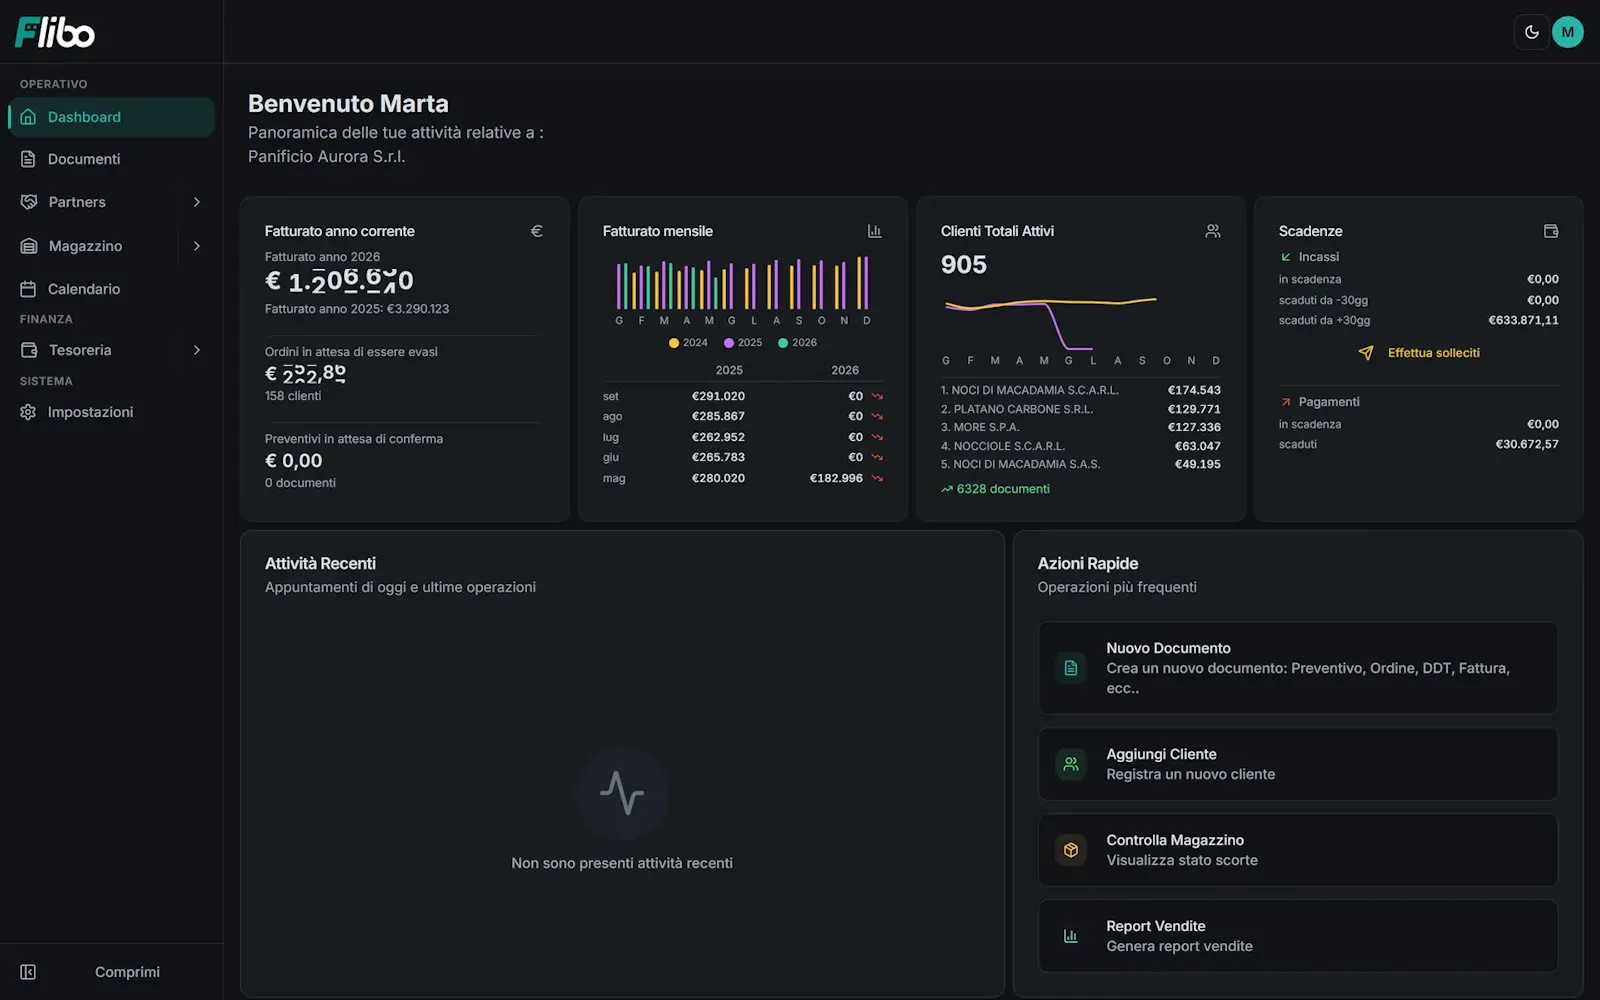Toggle the 2025 legend series
The width and height of the screenshot is (1600, 1000).
pyautogui.click(x=743, y=342)
